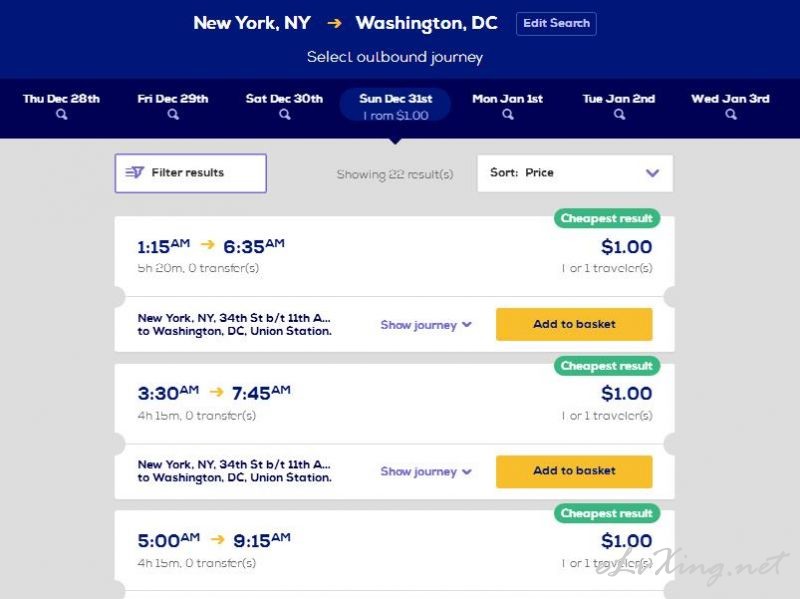Open the Filter results button
800x599 pixels.
click(190, 173)
